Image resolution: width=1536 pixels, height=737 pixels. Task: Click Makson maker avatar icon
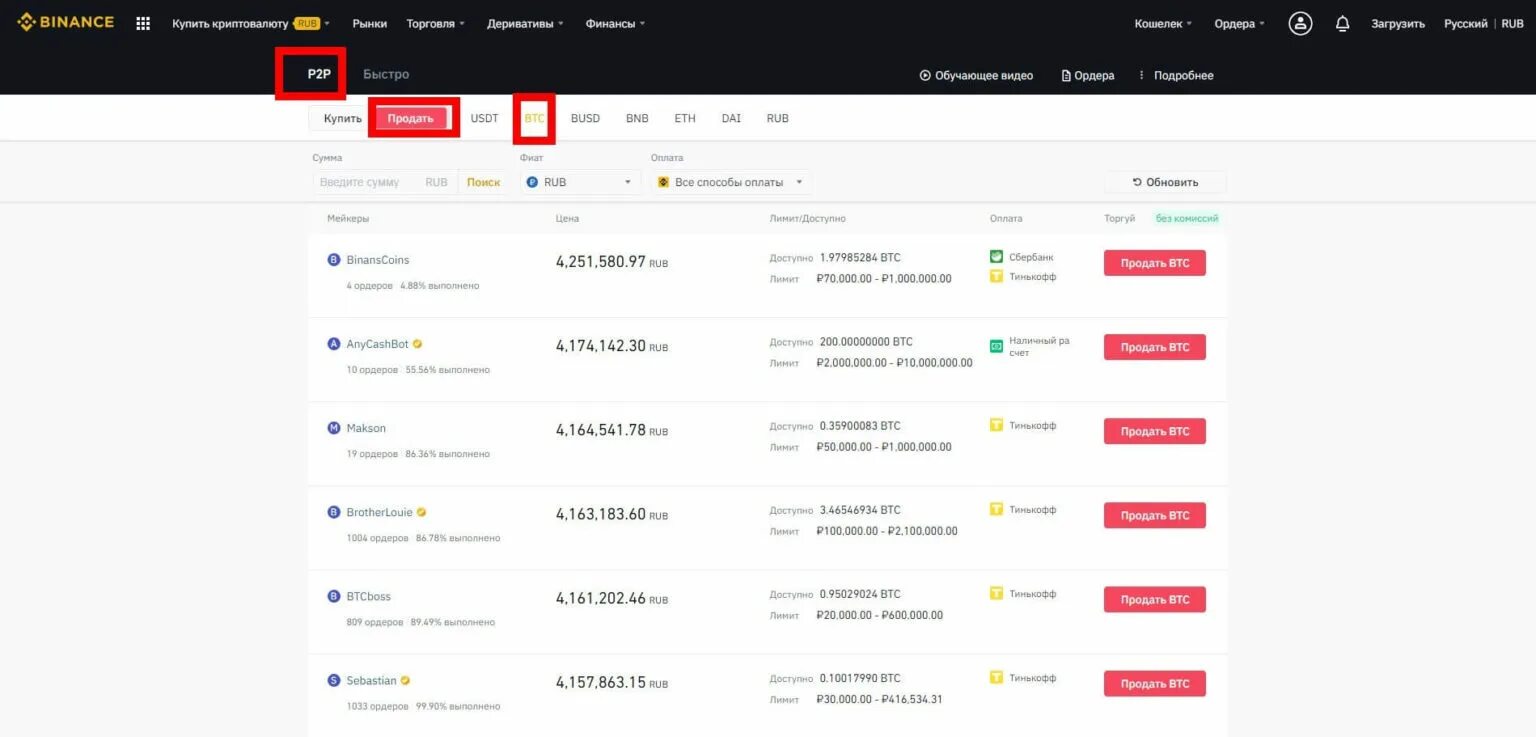(334, 428)
